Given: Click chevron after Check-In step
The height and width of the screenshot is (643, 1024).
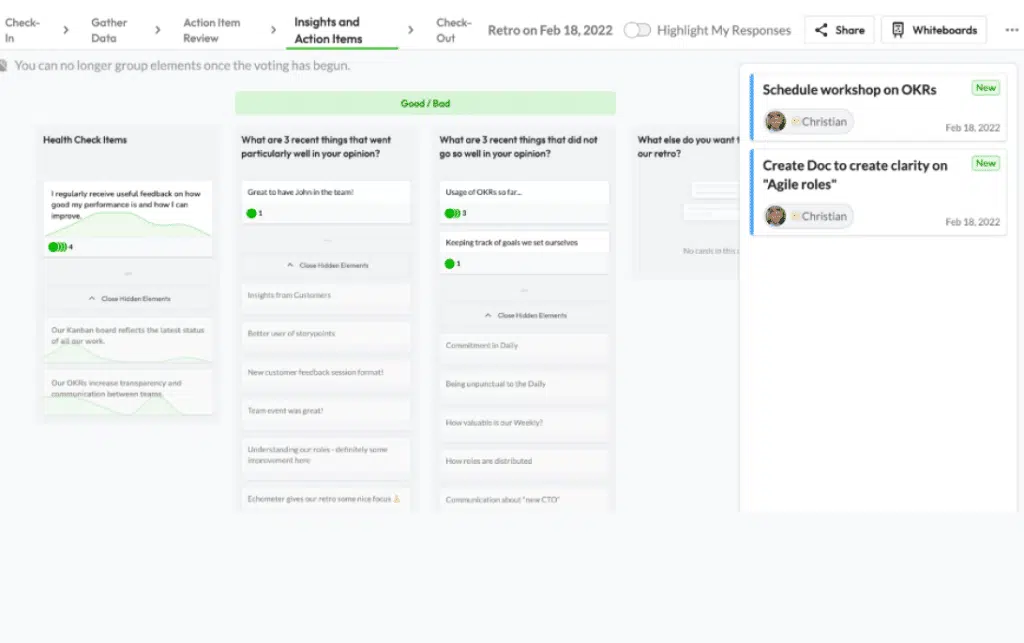Looking at the screenshot, I should point(65,30).
